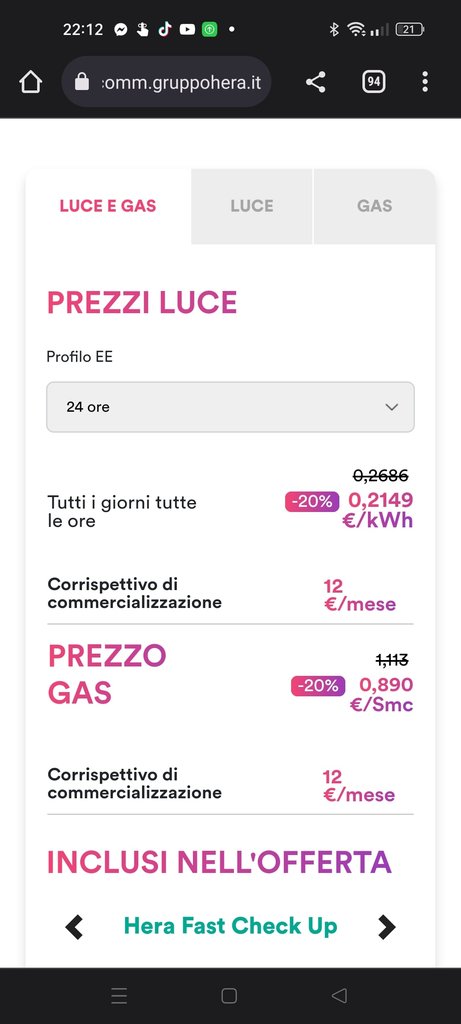Click the chevron in the 24 ore selector
Screen dimensions: 461x1024
pyautogui.click(x=392, y=407)
